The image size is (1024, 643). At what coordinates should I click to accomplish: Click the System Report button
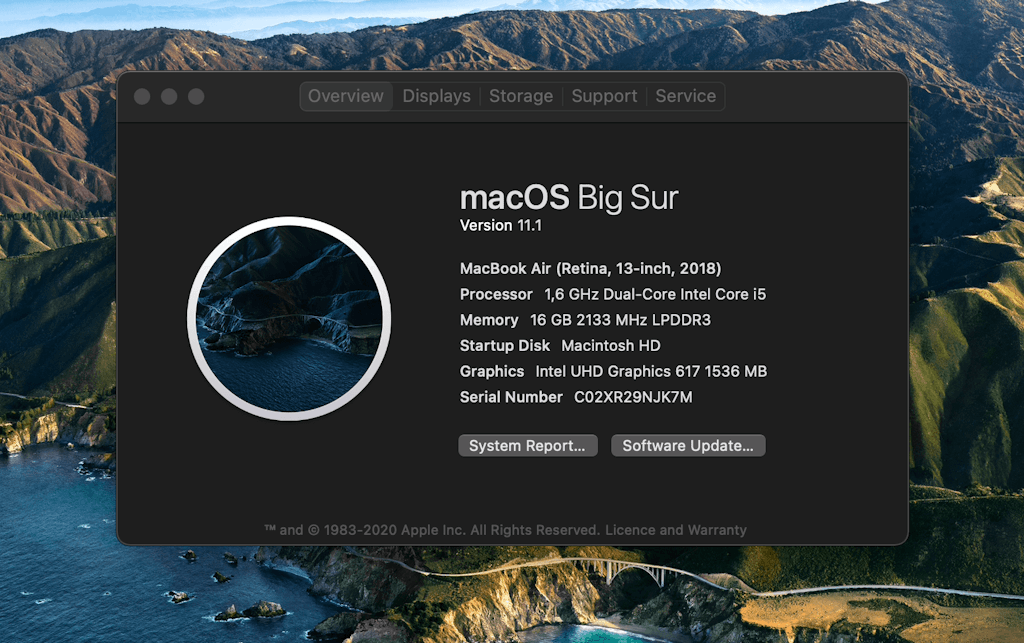[527, 445]
